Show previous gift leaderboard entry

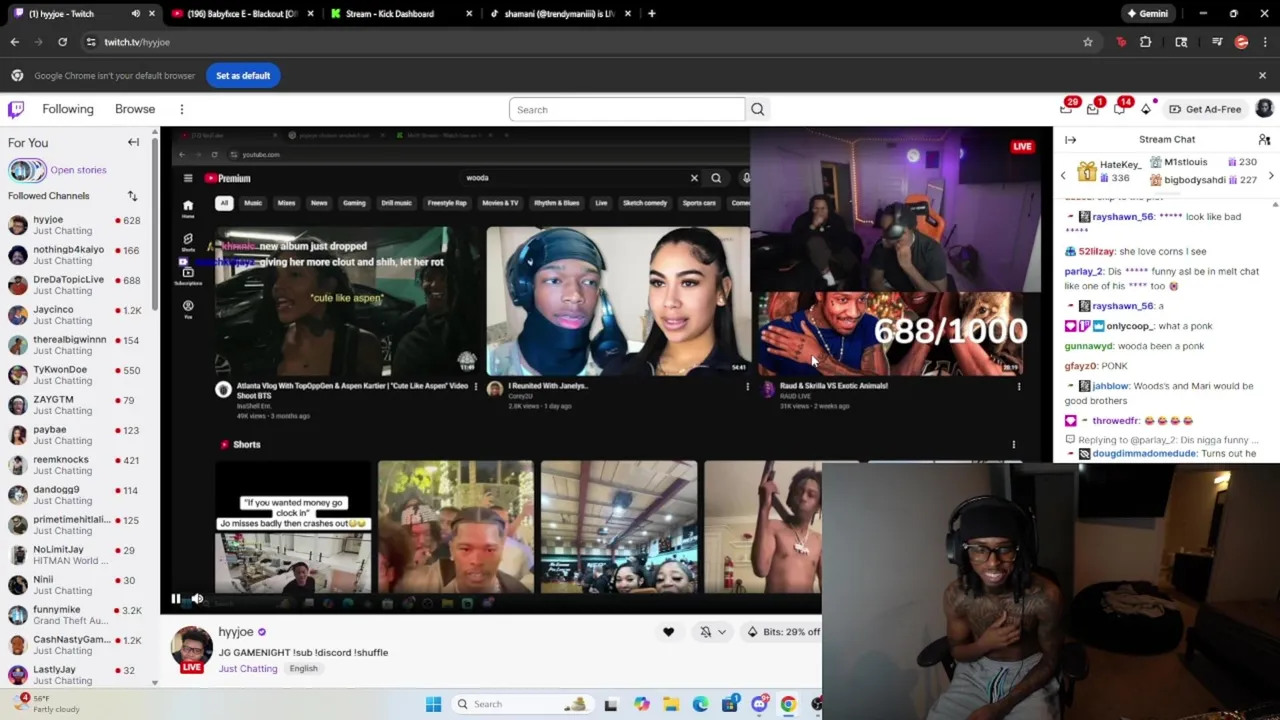click(x=1063, y=176)
